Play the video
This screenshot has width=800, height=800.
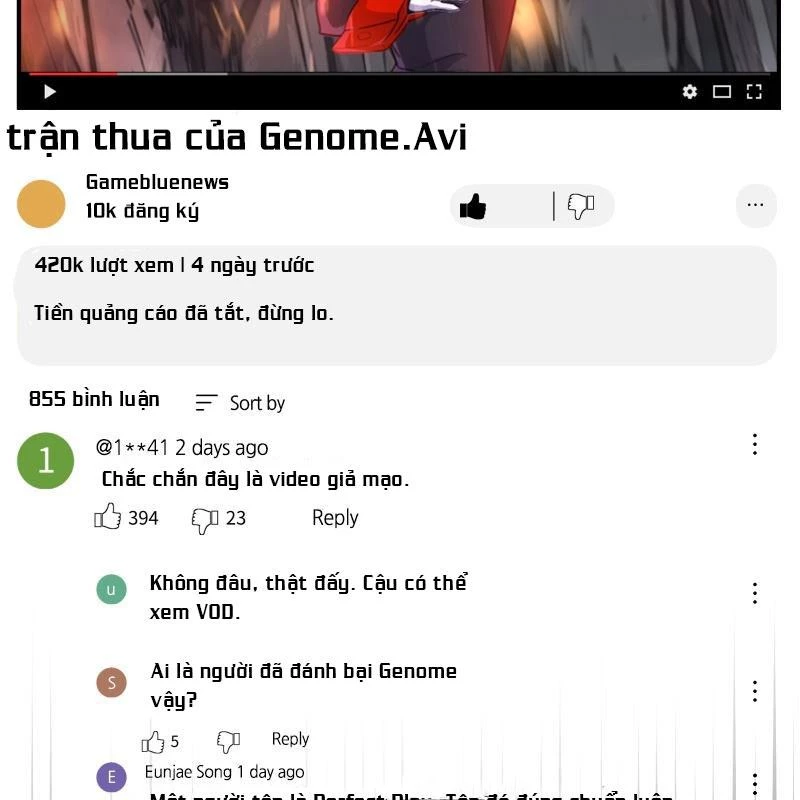tap(50, 92)
